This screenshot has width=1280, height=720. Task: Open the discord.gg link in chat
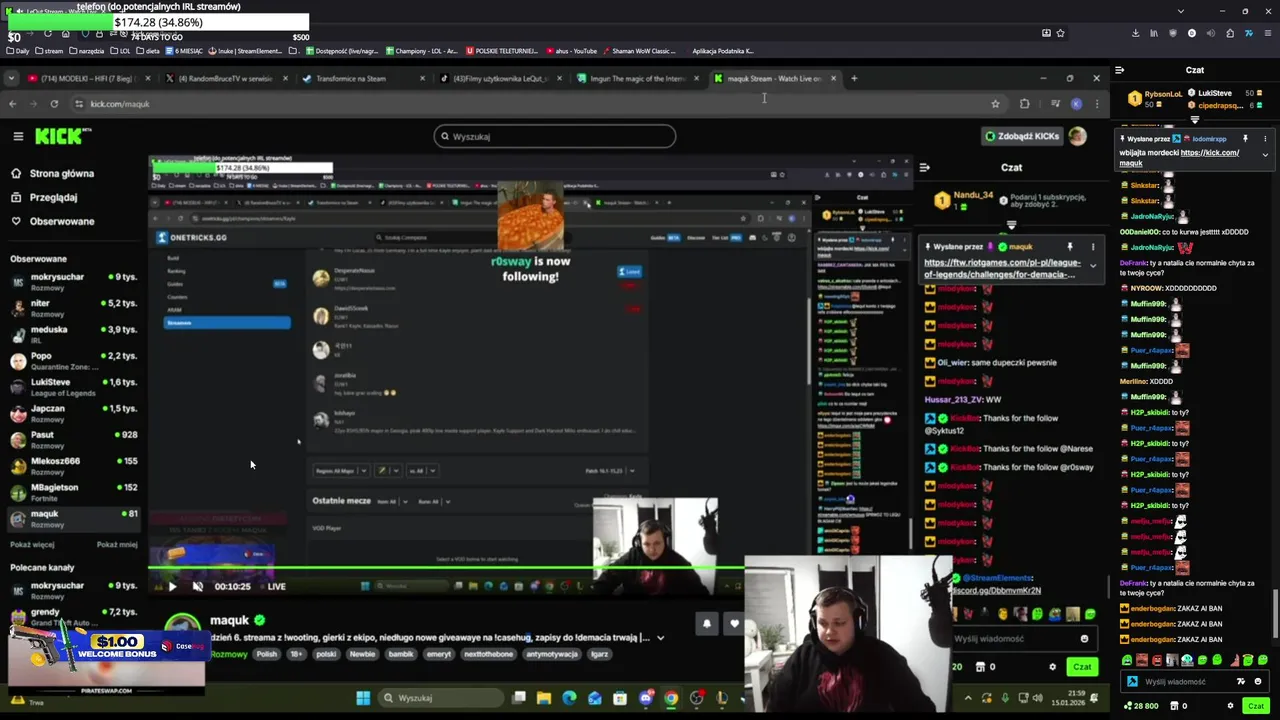click(x=996, y=590)
